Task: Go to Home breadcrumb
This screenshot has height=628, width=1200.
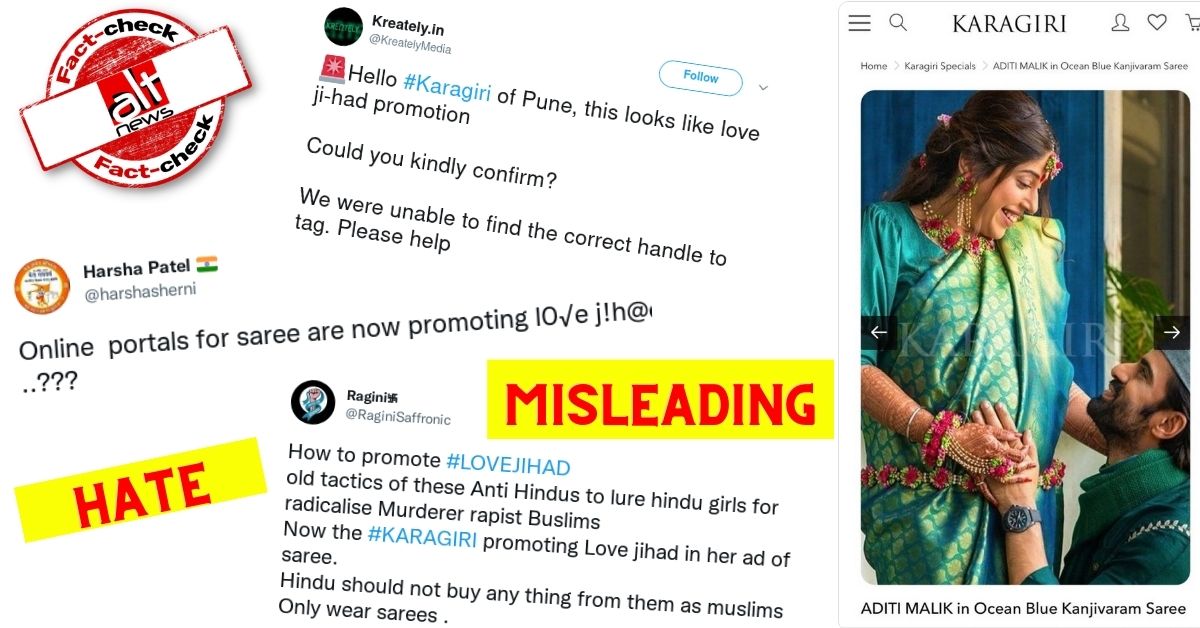Action: [x=874, y=66]
